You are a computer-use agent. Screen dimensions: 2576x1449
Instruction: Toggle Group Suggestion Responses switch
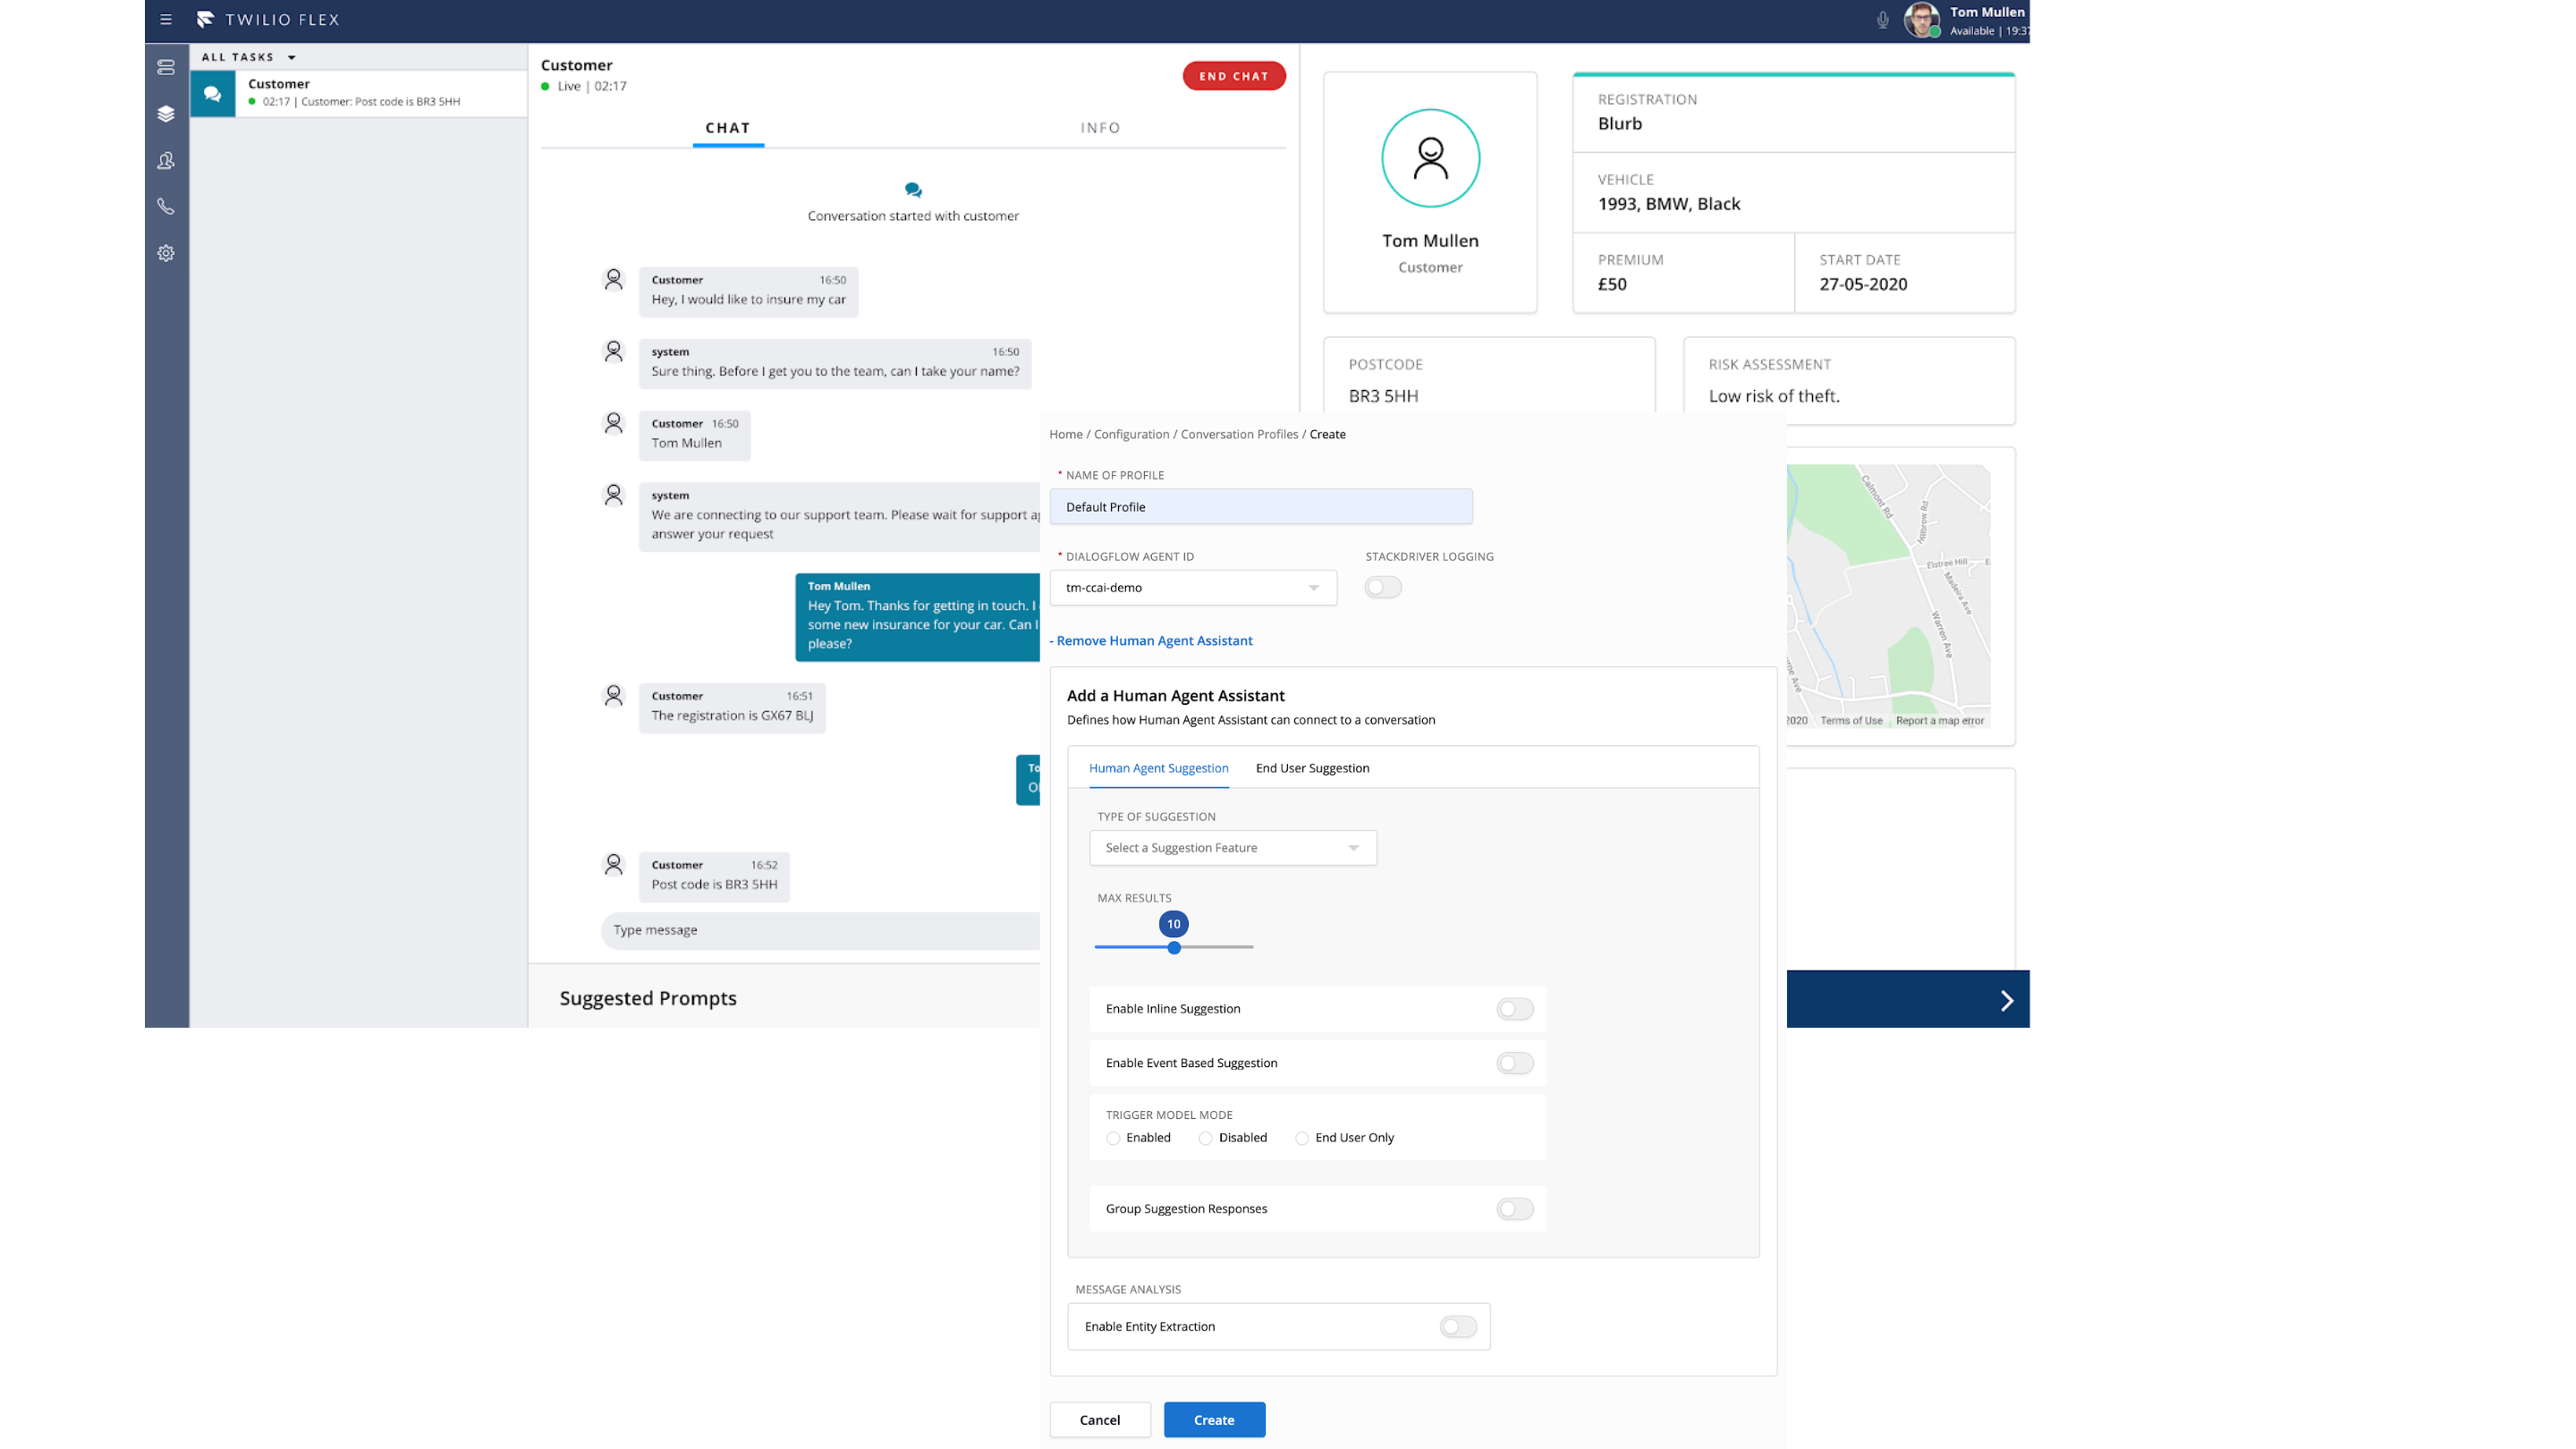(1514, 1209)
